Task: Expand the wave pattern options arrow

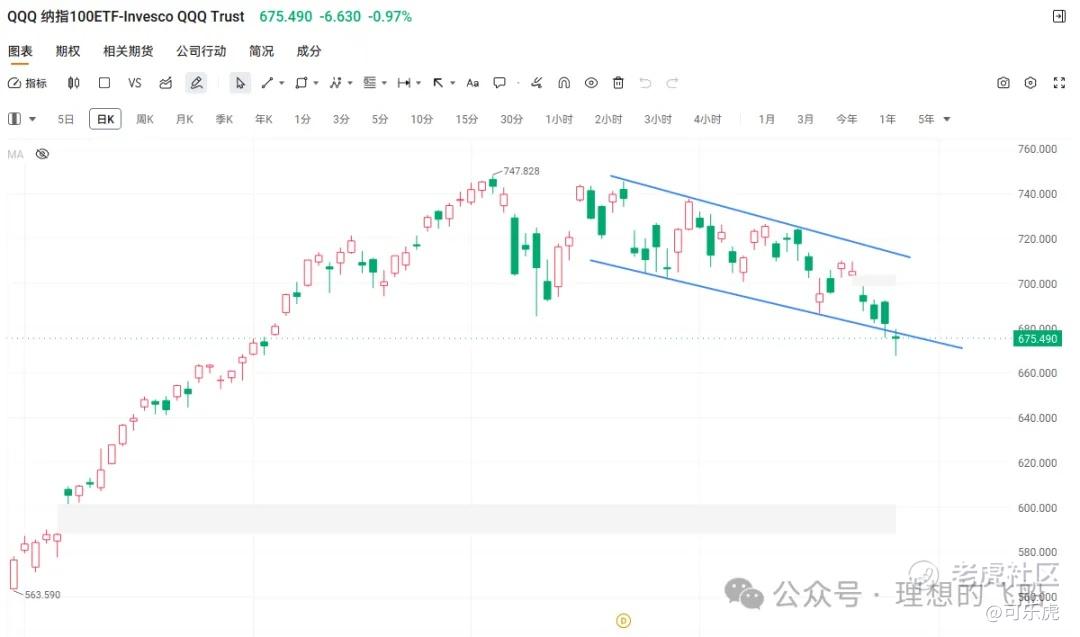Action: click(x=350, y=83)
